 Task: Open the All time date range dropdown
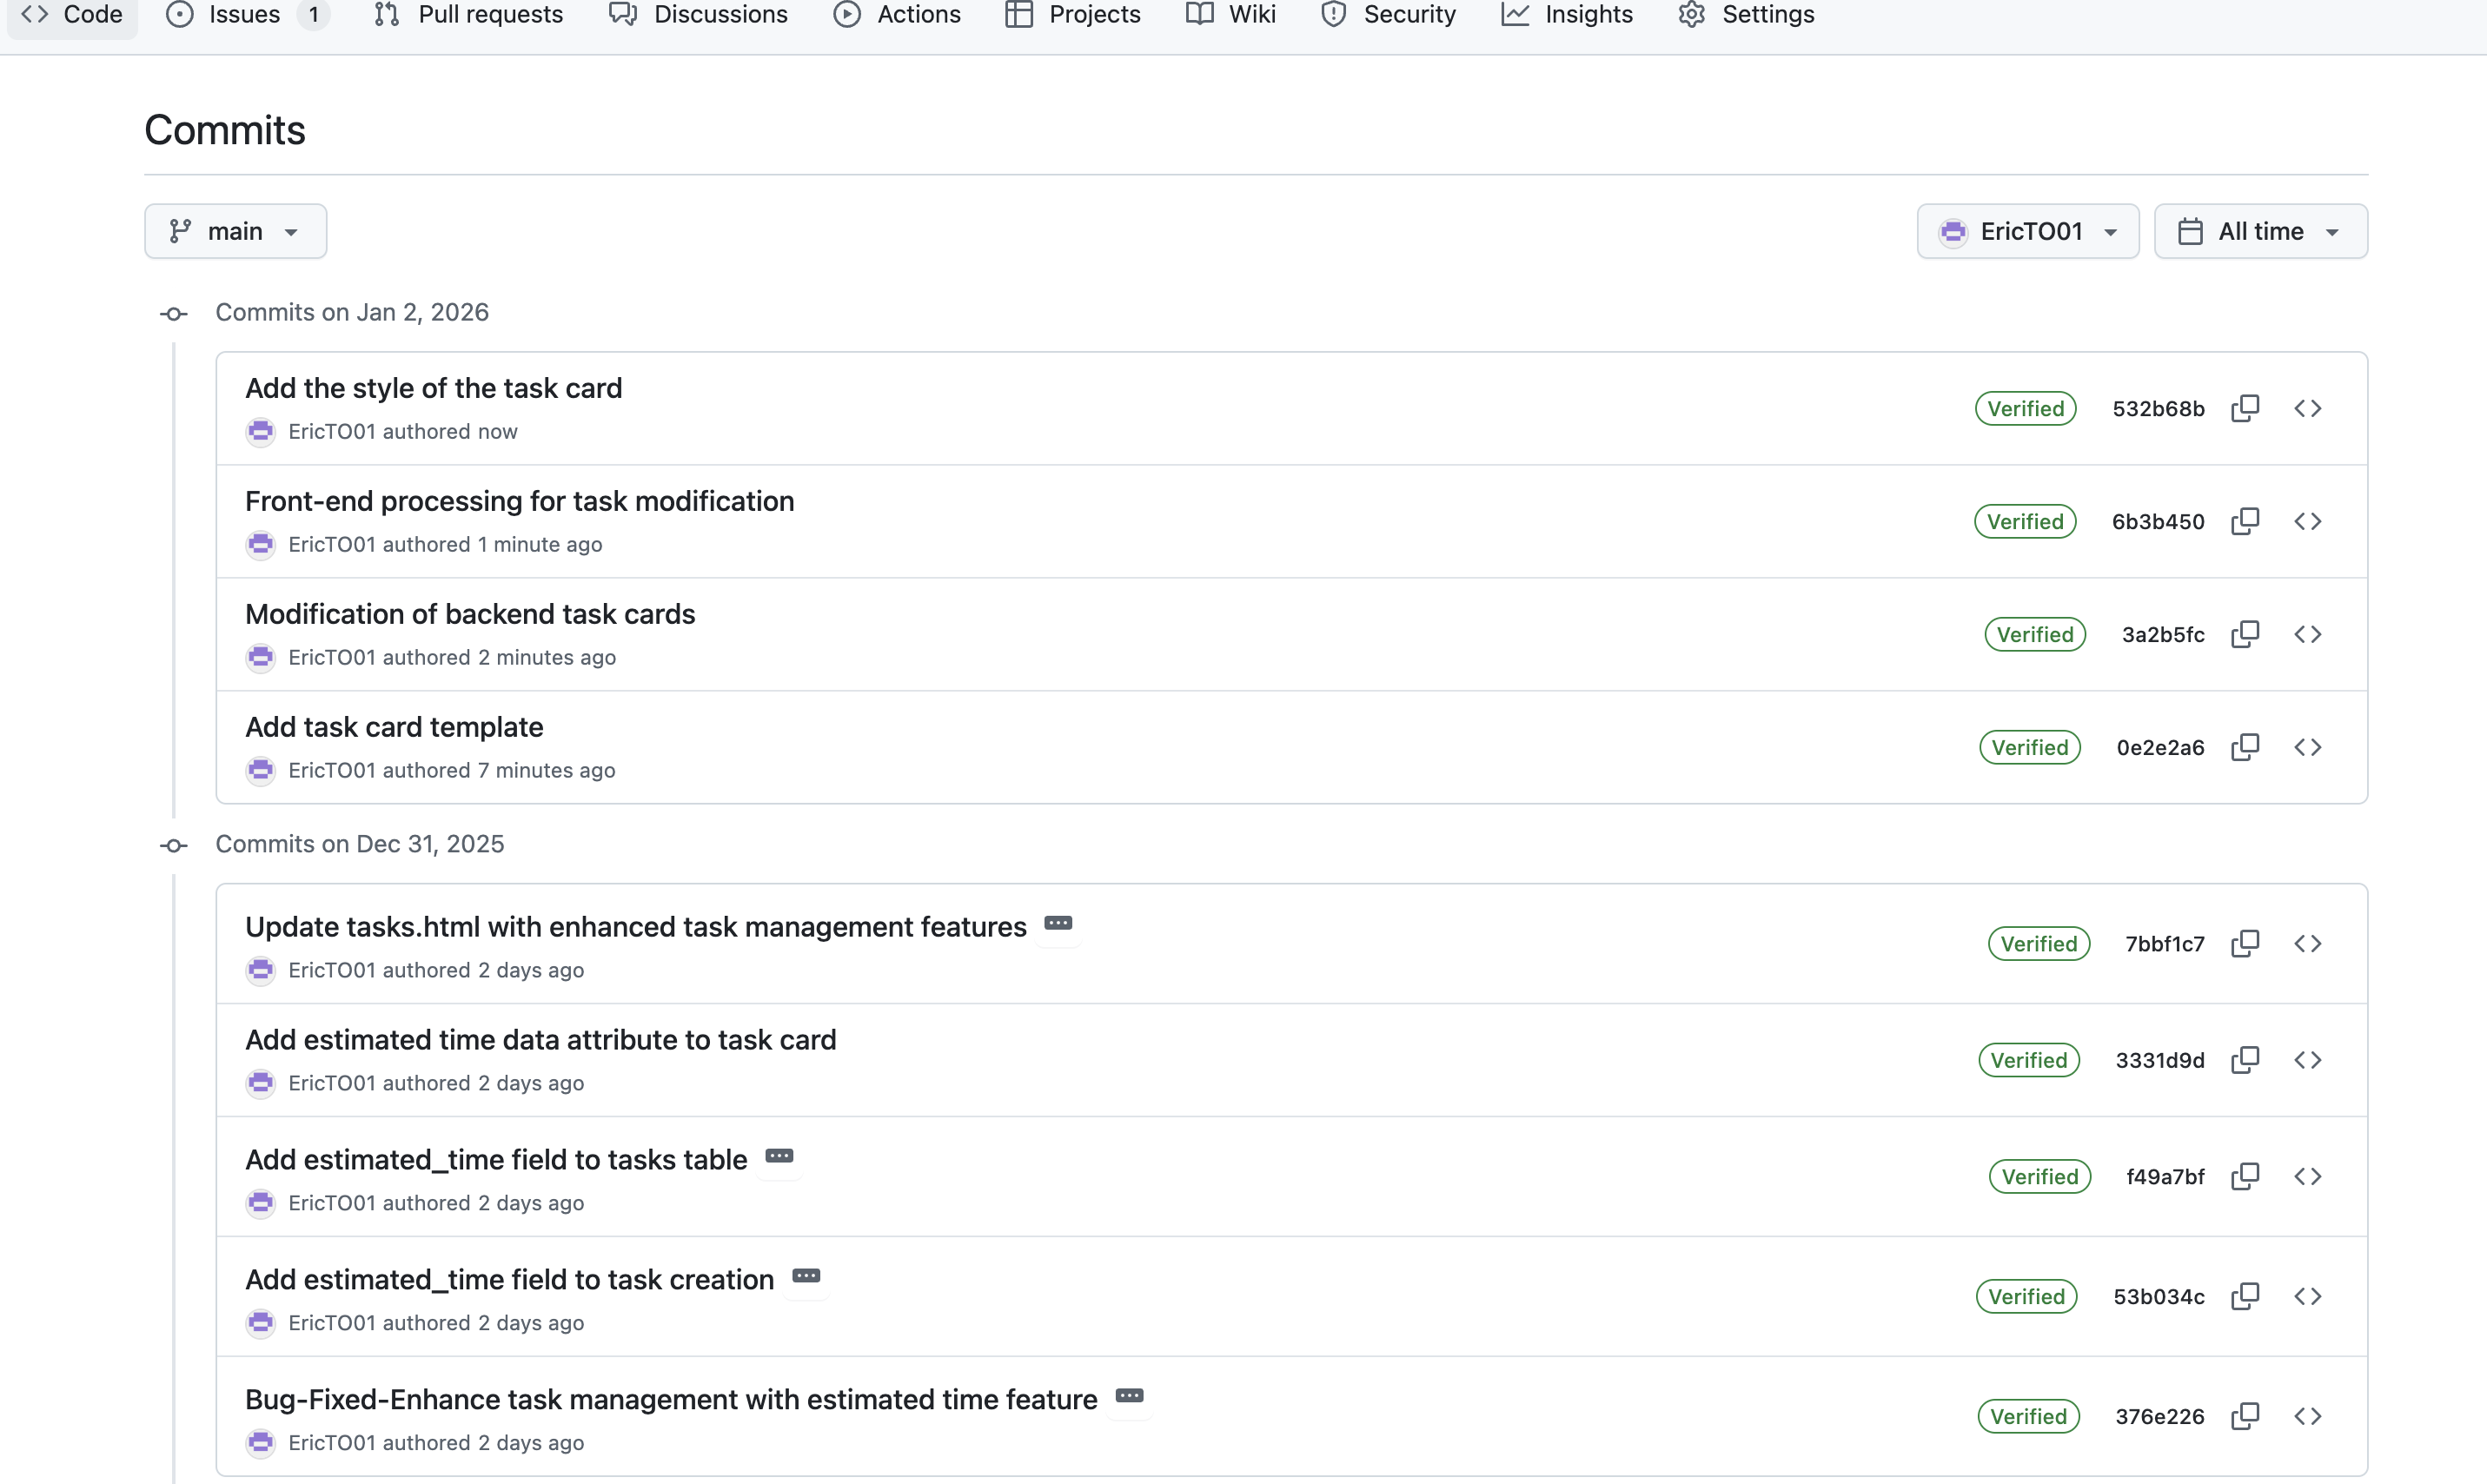click(x=2260, y=231)
